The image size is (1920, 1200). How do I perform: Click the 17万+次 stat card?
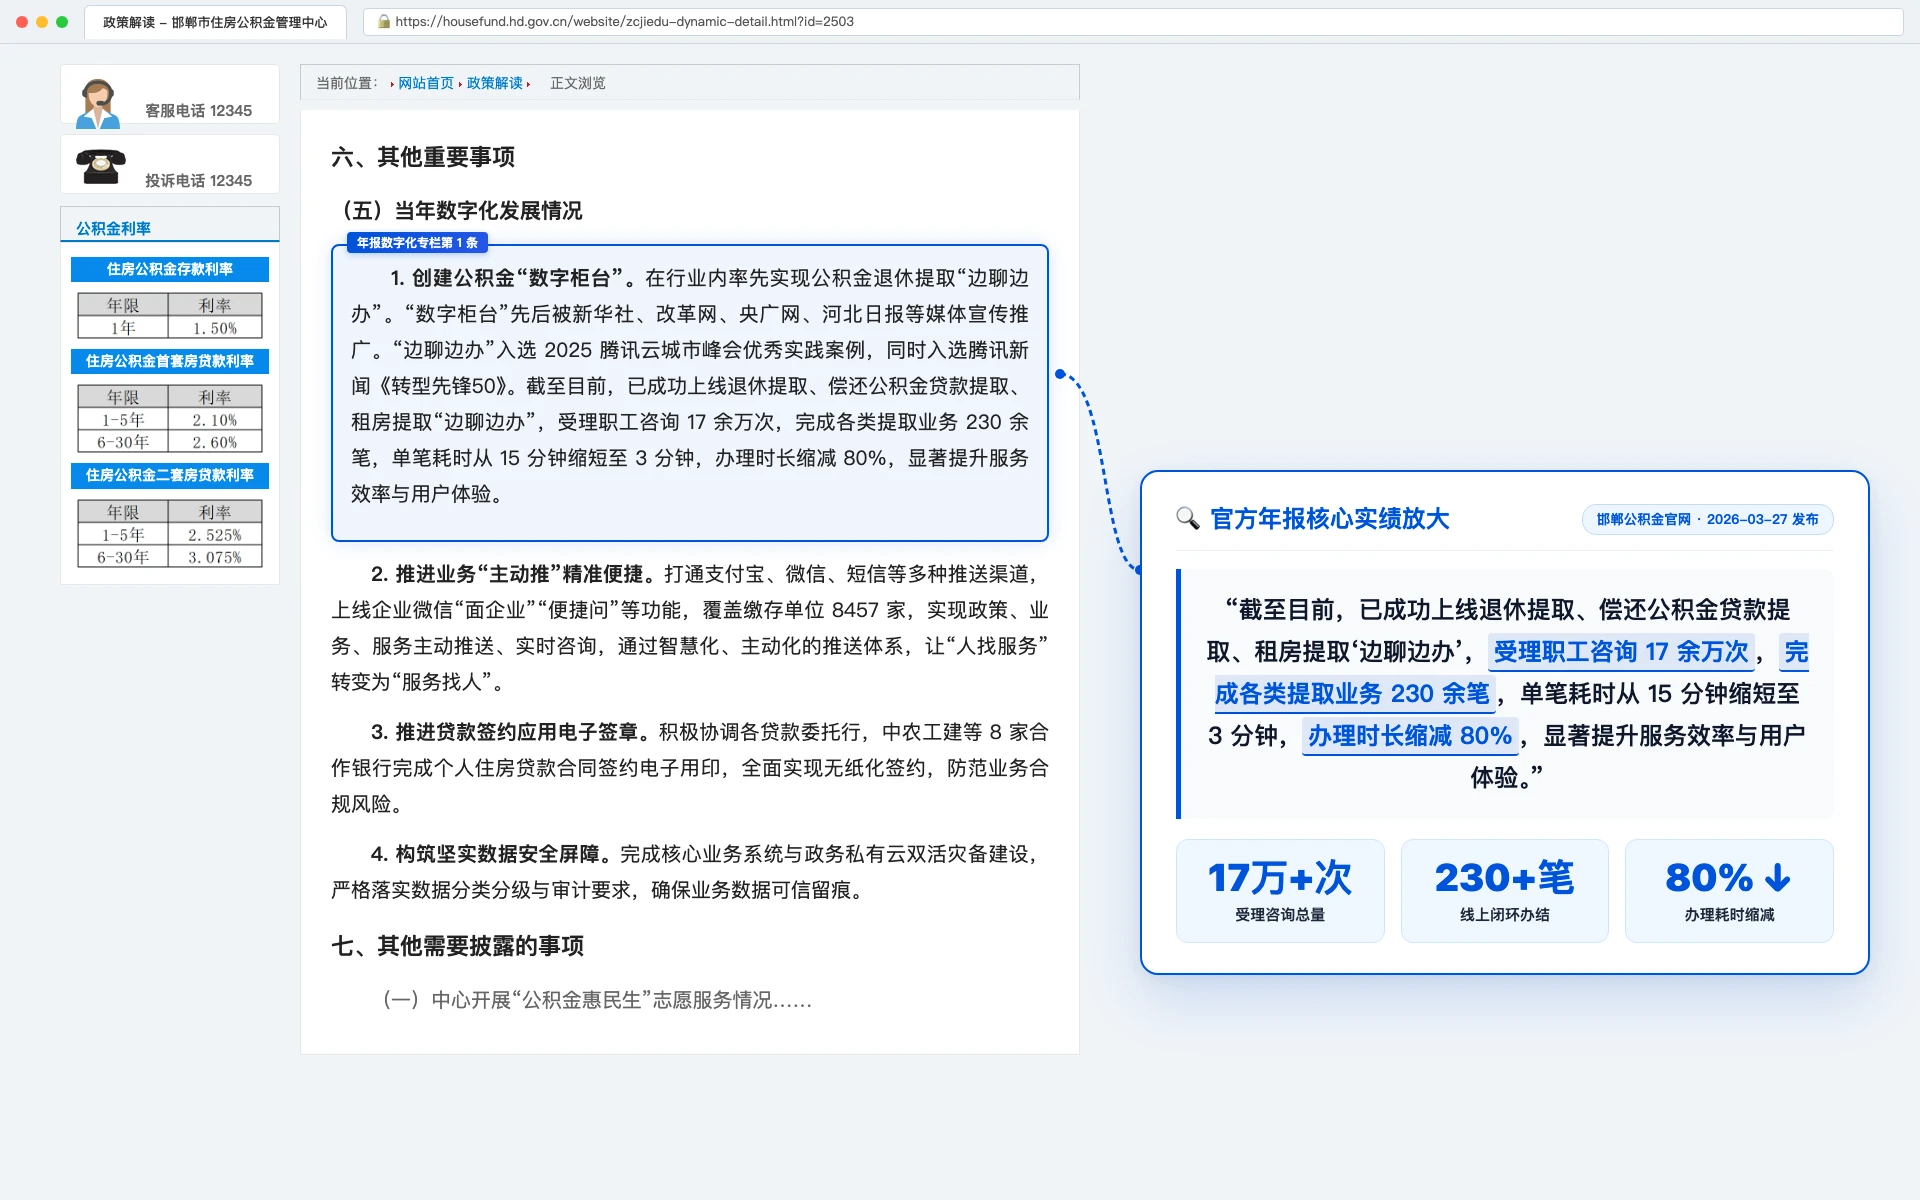[1280, 890]
